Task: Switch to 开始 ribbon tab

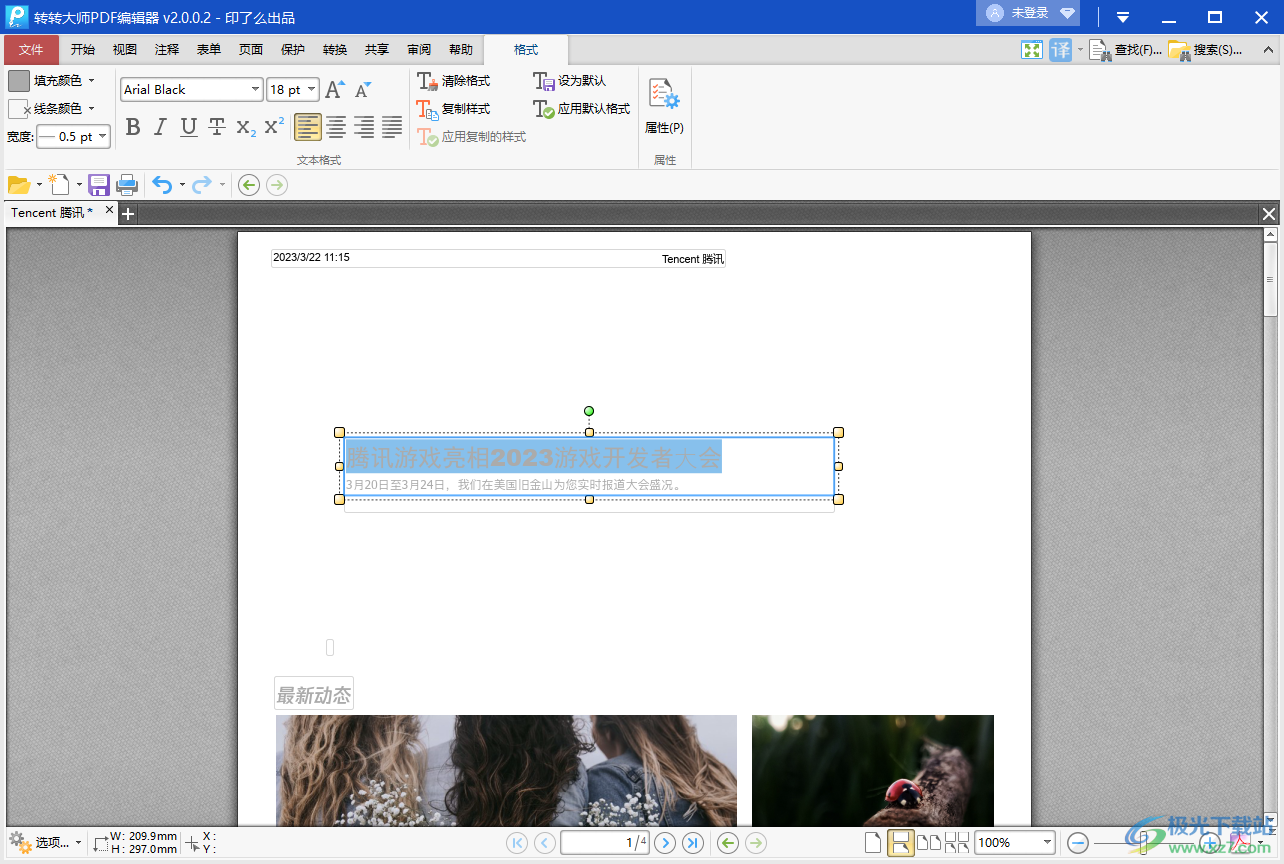Action: point(83,50)
